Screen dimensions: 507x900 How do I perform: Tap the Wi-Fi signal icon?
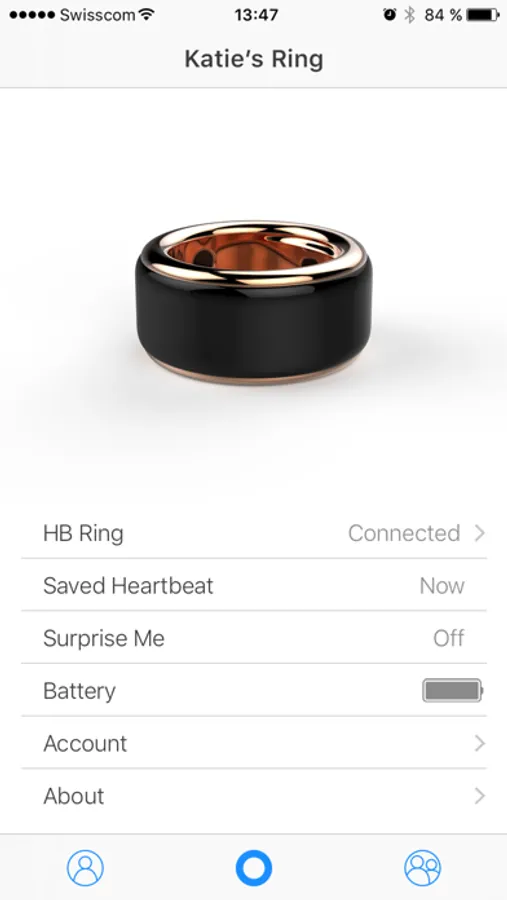[x=147, y=14]
